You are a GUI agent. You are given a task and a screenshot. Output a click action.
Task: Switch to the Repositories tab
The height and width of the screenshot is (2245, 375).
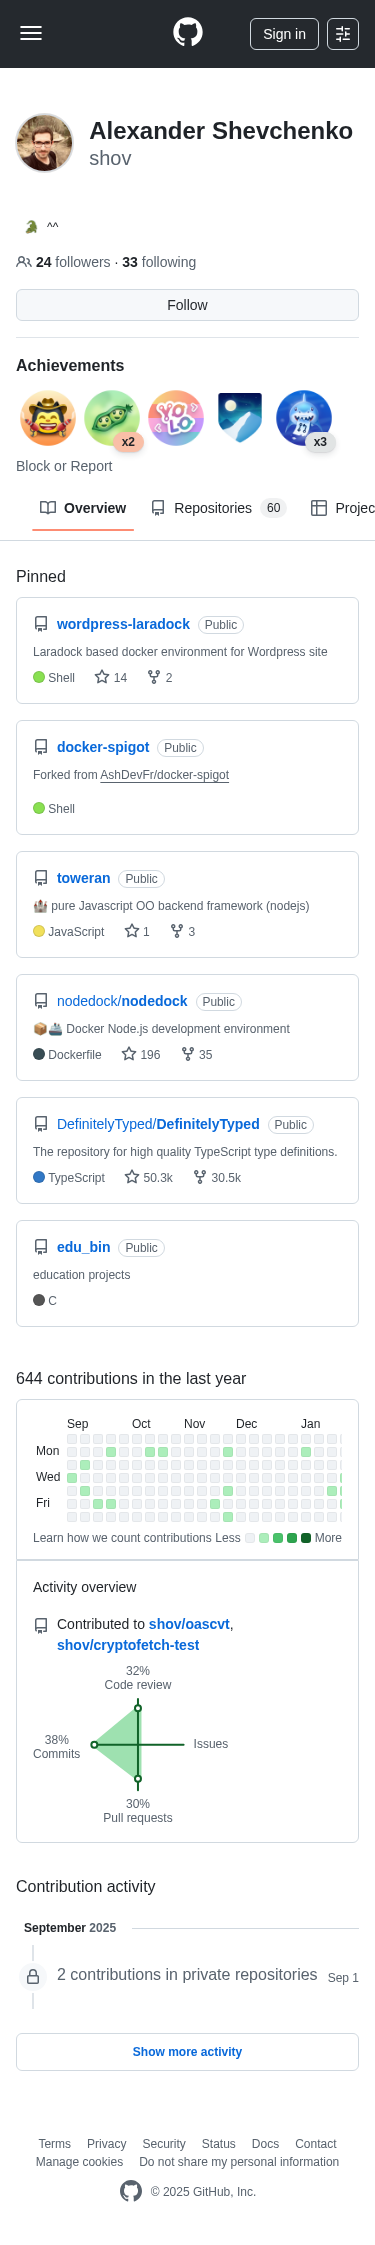[x=218, y=508]
